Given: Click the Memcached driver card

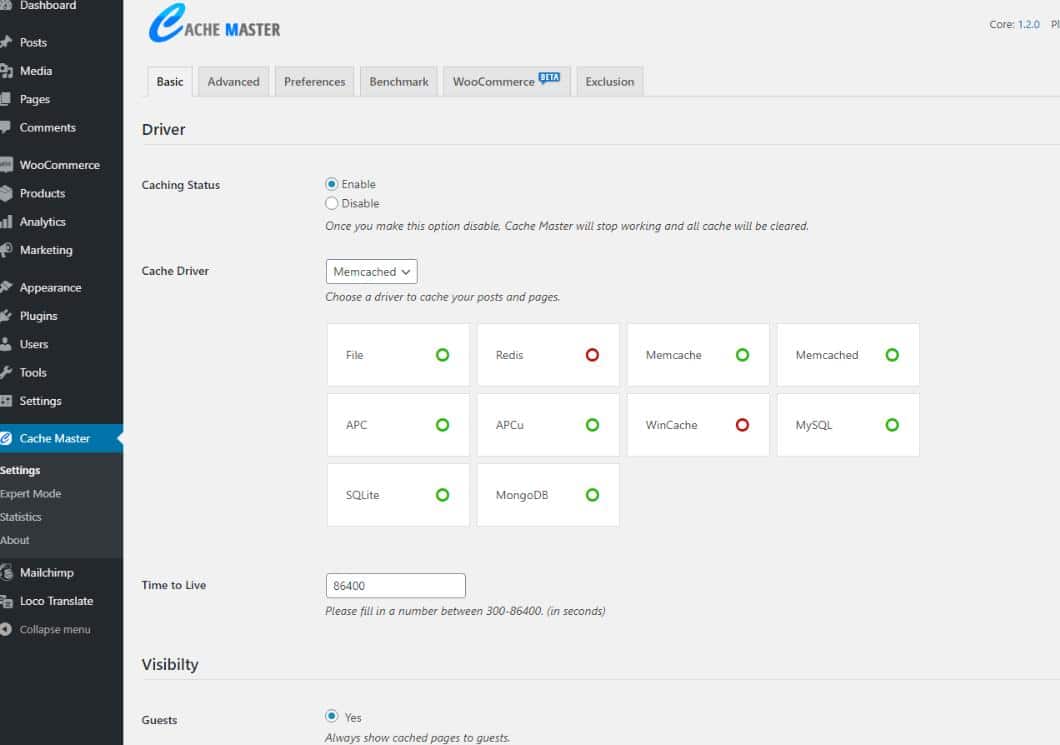Looking at the screenshot, I should [848, 355].
